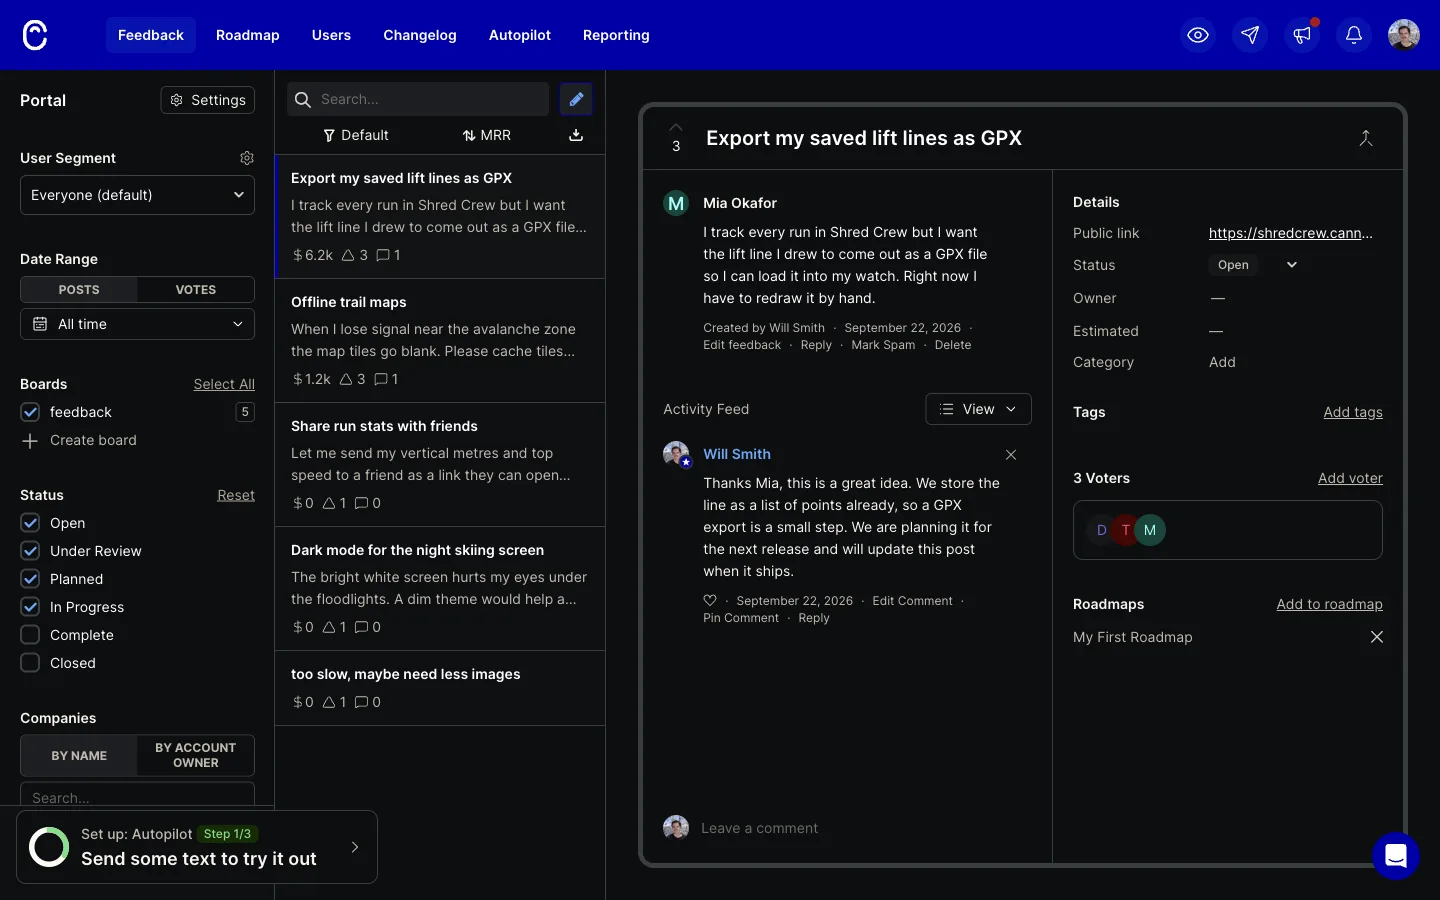Open Everyone (default) segment dropdown
The height and width of the screenshot is (900, 1440).
137,195
